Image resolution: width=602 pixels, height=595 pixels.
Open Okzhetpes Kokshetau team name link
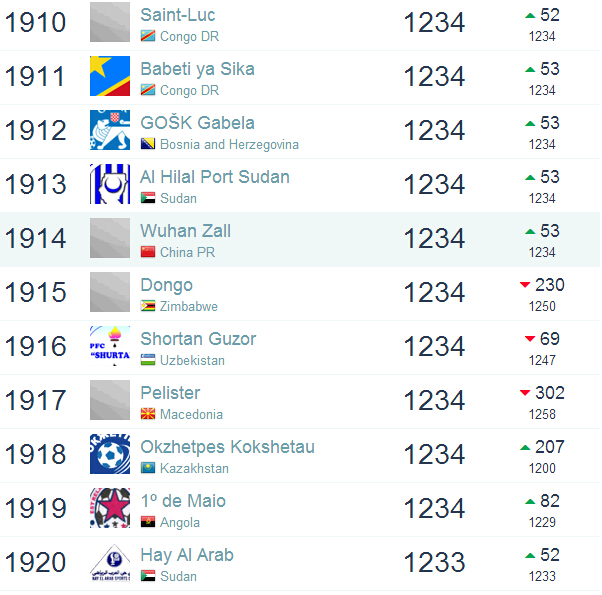click(228, 447)
